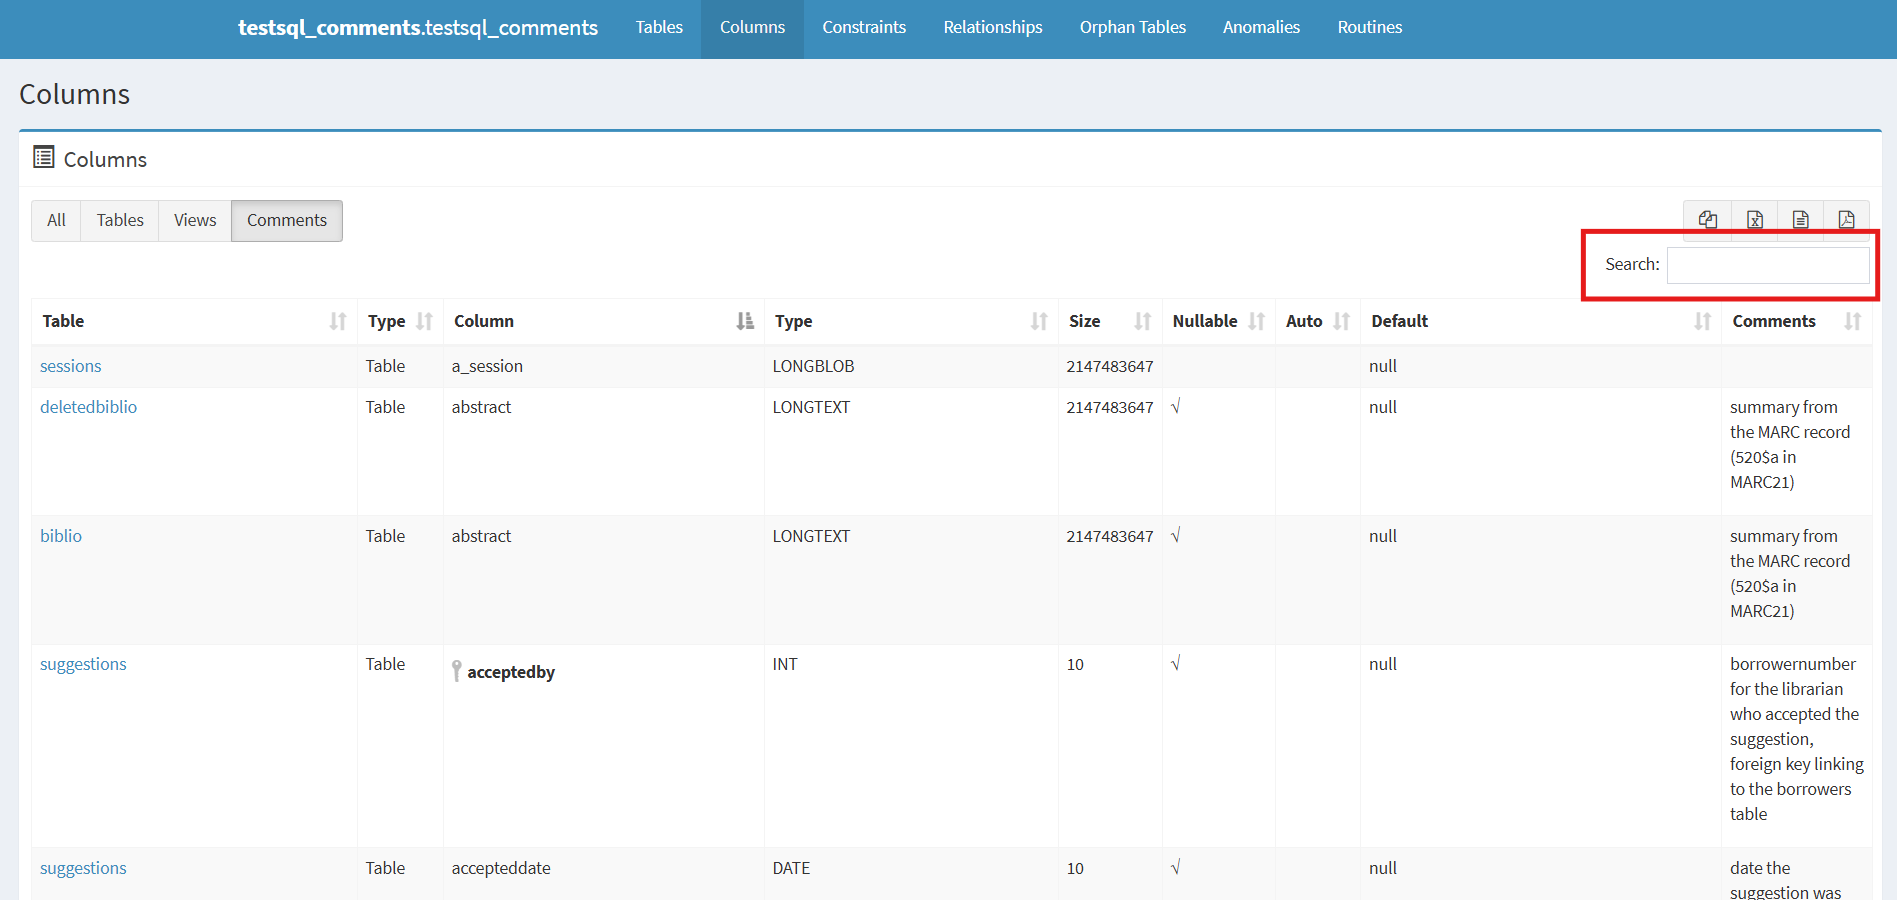This screenshot has width=1897, height=900.
Task: Click the Columns page heading
Action: (75, 94)
